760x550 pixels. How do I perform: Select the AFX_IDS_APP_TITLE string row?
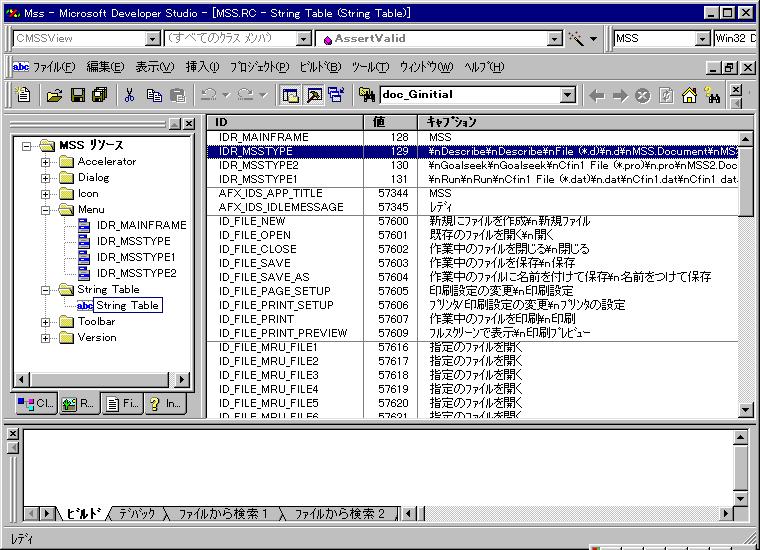tap(473, 193)
